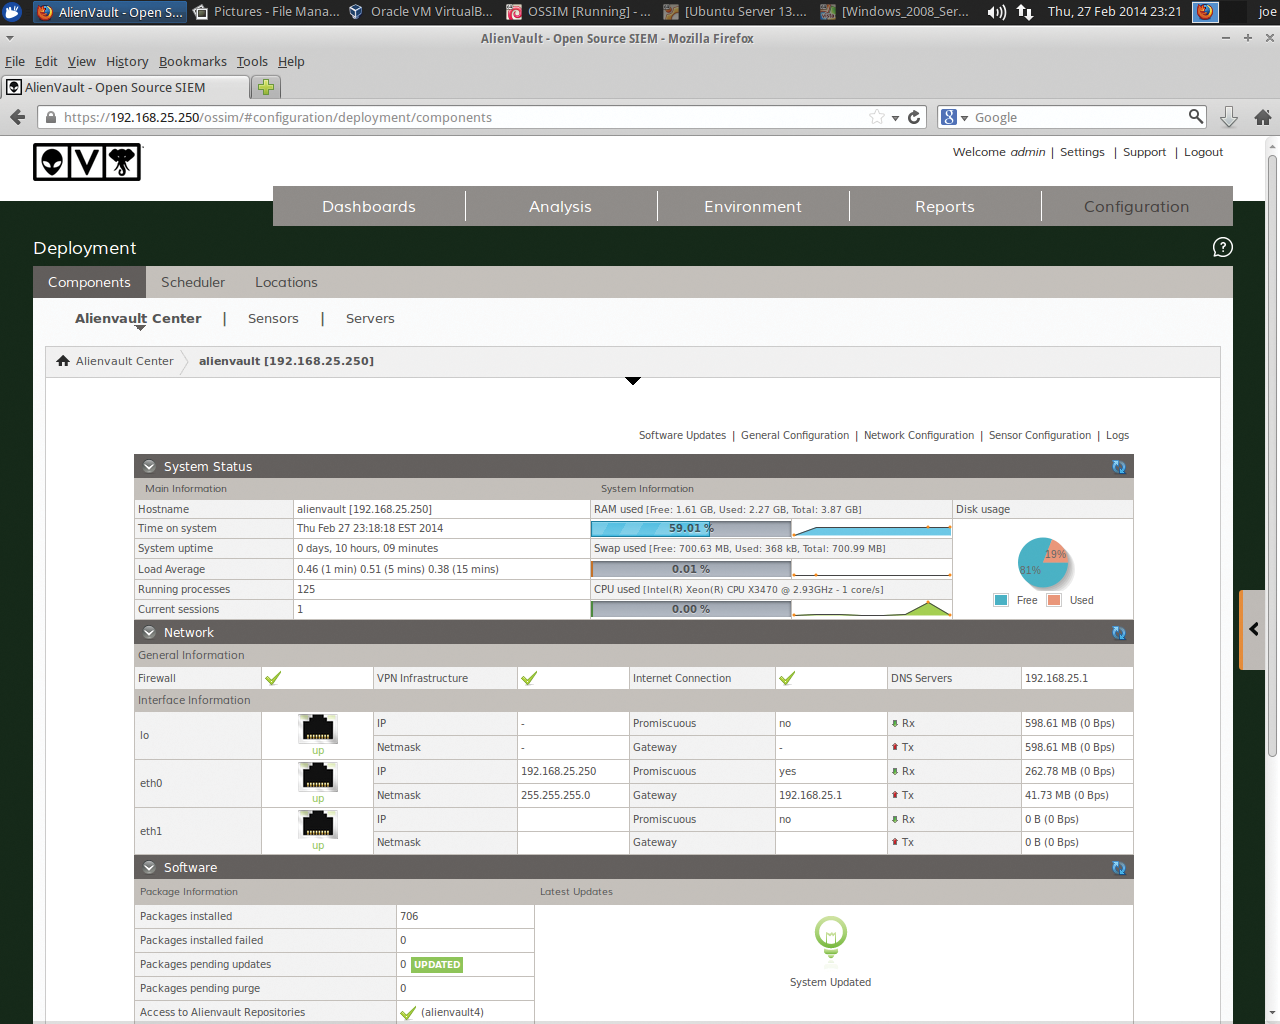Open the Reports menu
The width and height of the screenshot is (1280, 1024).
point(945,207)
